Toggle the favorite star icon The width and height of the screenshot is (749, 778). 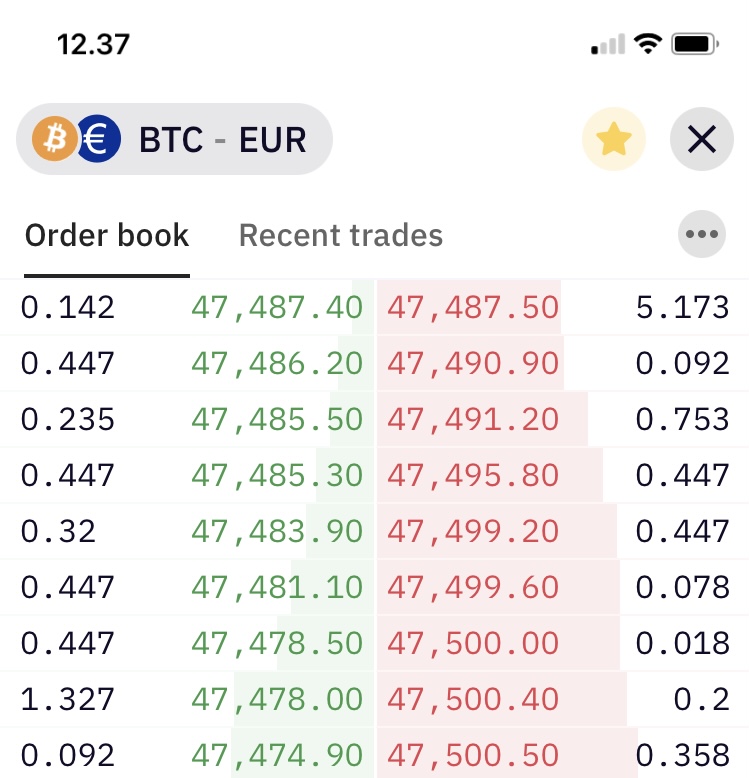[x=614, y=139]
